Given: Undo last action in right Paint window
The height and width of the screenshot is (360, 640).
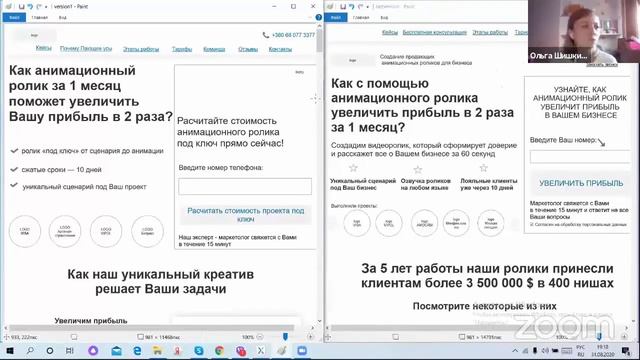Looking at the screenshot, I should tap(351, 7).
